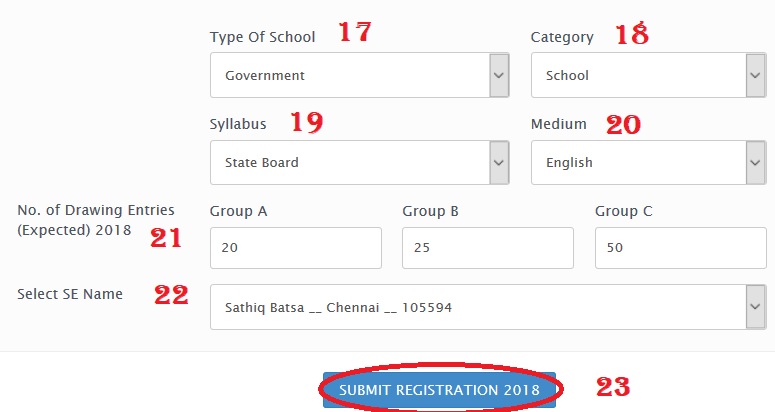
Task: Click the Group B label
Action: [430, 211]
